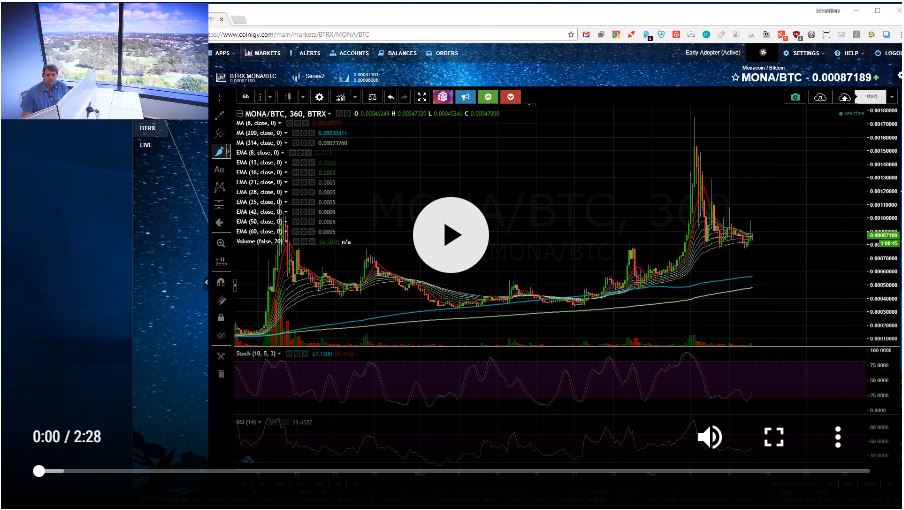Open the 6h interval selector

click(x=246, y=97)
